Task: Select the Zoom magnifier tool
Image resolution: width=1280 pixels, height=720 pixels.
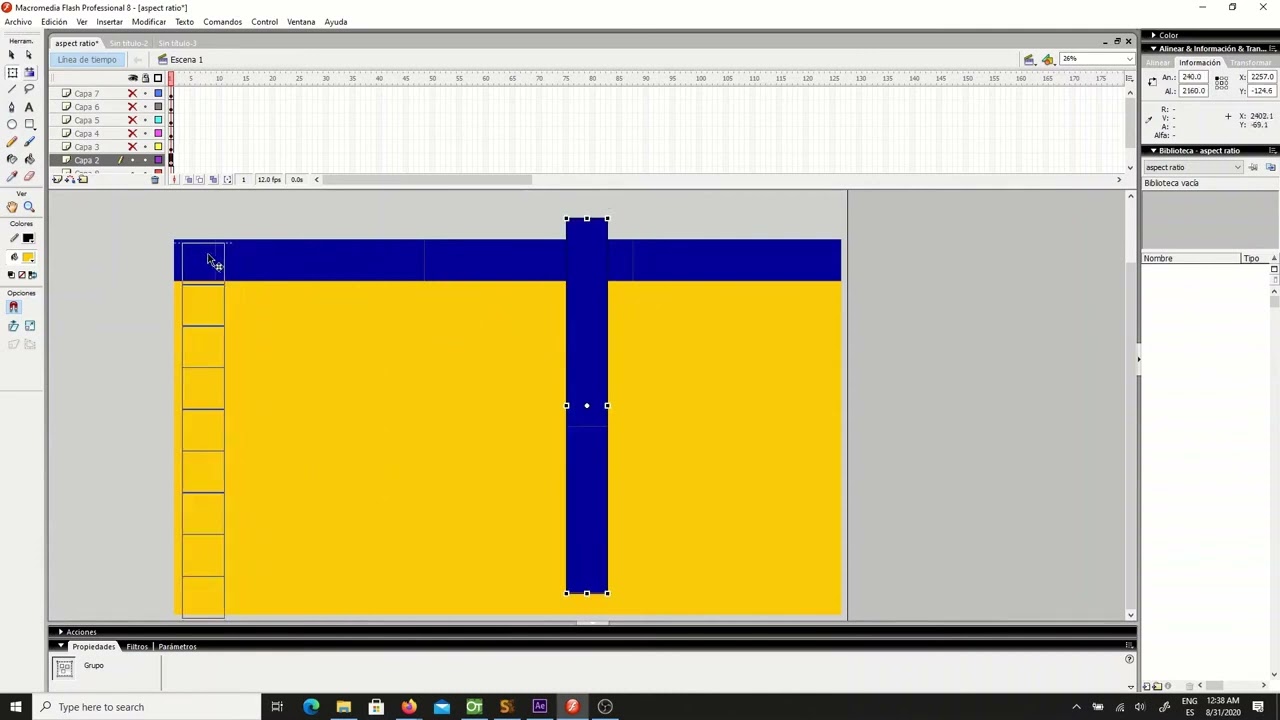Action: (29, 207)
